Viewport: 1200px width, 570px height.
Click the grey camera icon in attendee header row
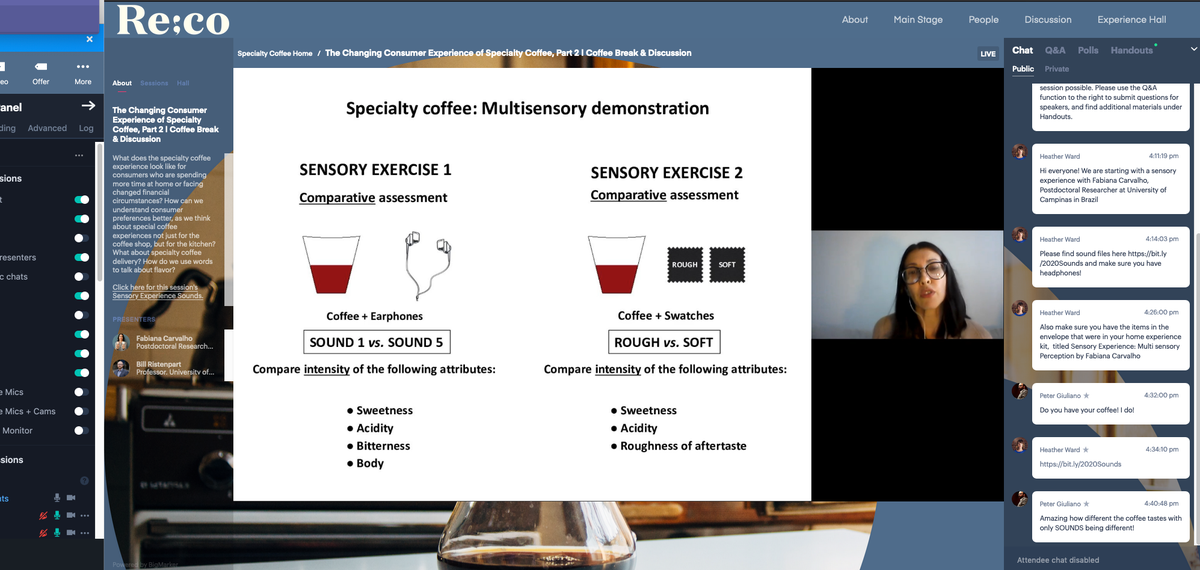pos(72,498)
